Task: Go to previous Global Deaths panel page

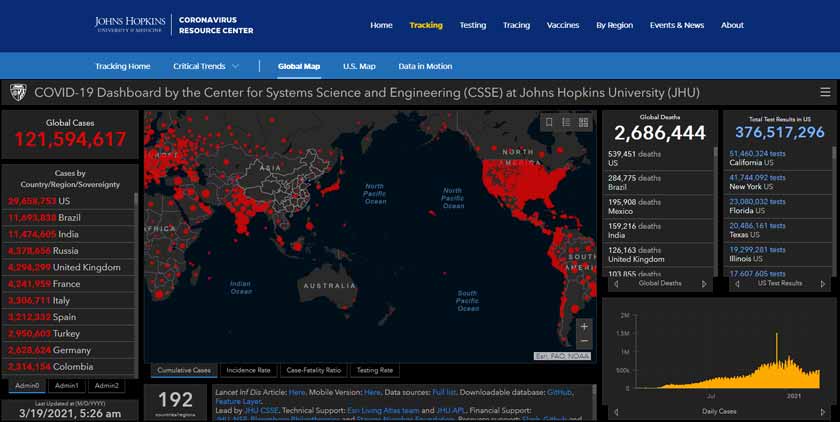Action: (x=616, y=284)
